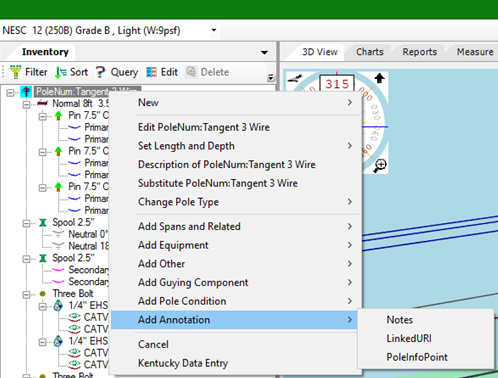Switch to the 3D View tab

coord(320,52)
